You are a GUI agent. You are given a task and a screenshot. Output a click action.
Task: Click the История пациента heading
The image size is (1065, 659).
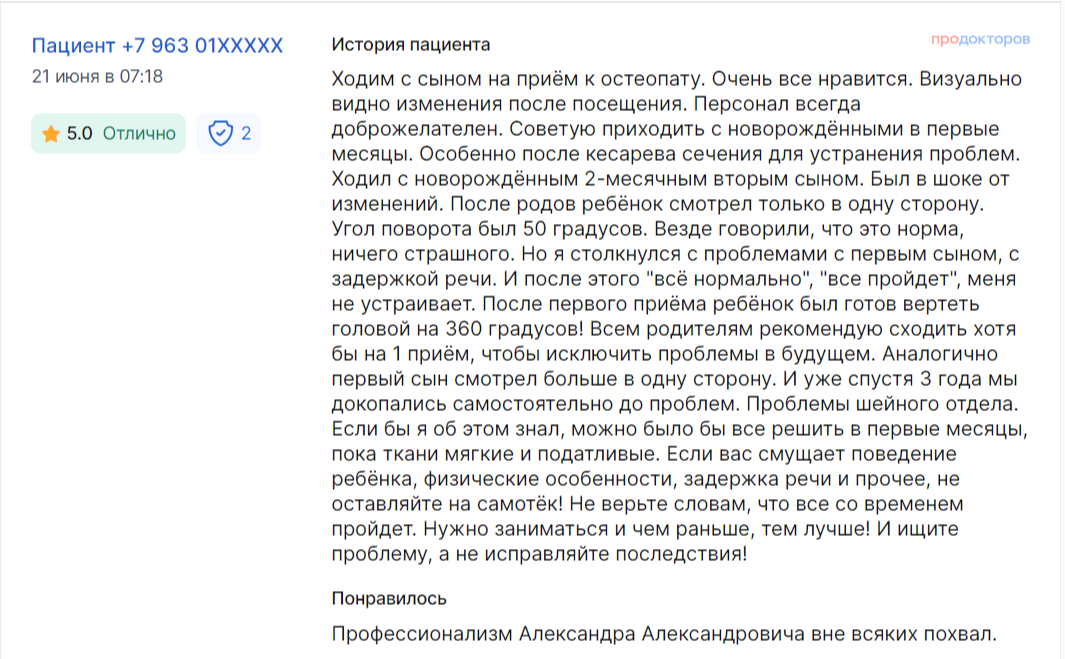[411, 45]
